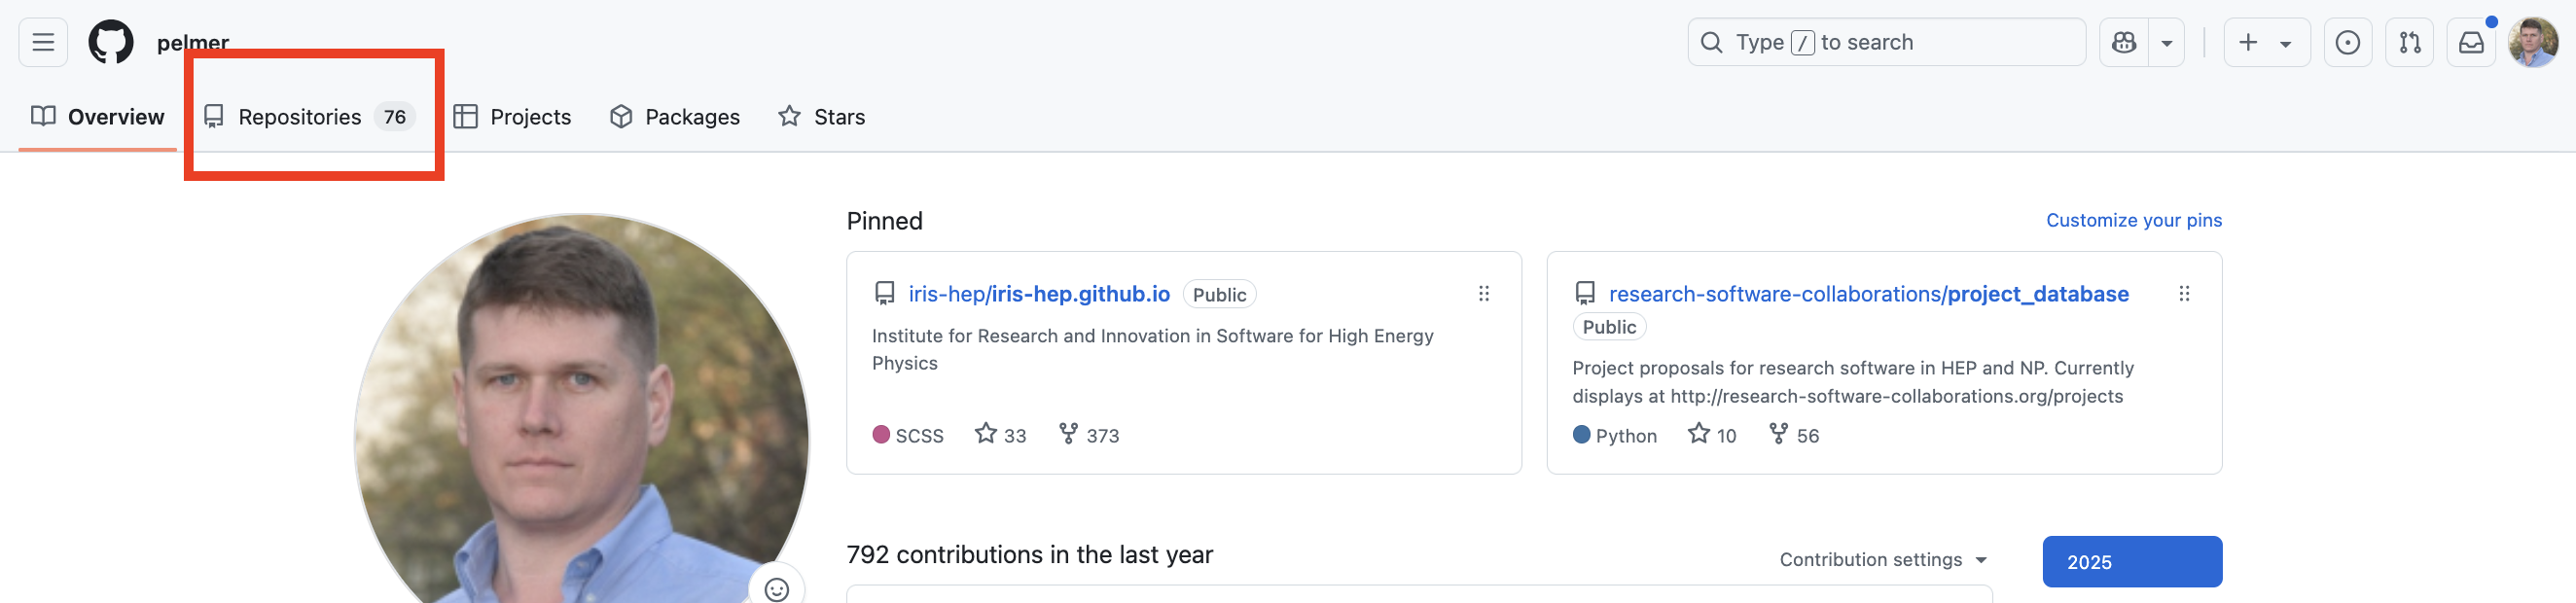Click the magnifier icon in search box
Image resolution: width=2576 pixels, height=603 pixels.
click(x=1712, y=43)
